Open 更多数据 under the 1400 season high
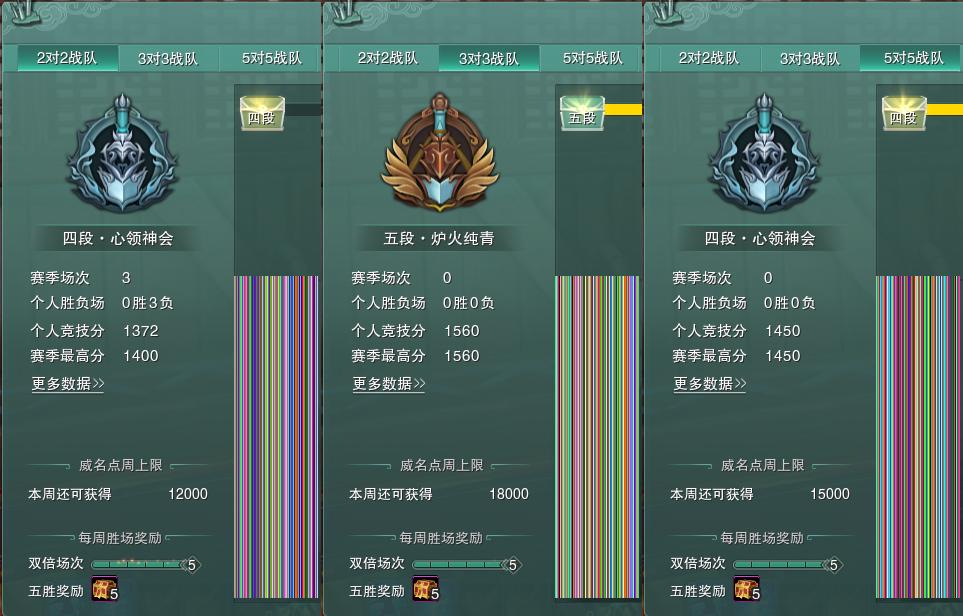 pos(68,384)
